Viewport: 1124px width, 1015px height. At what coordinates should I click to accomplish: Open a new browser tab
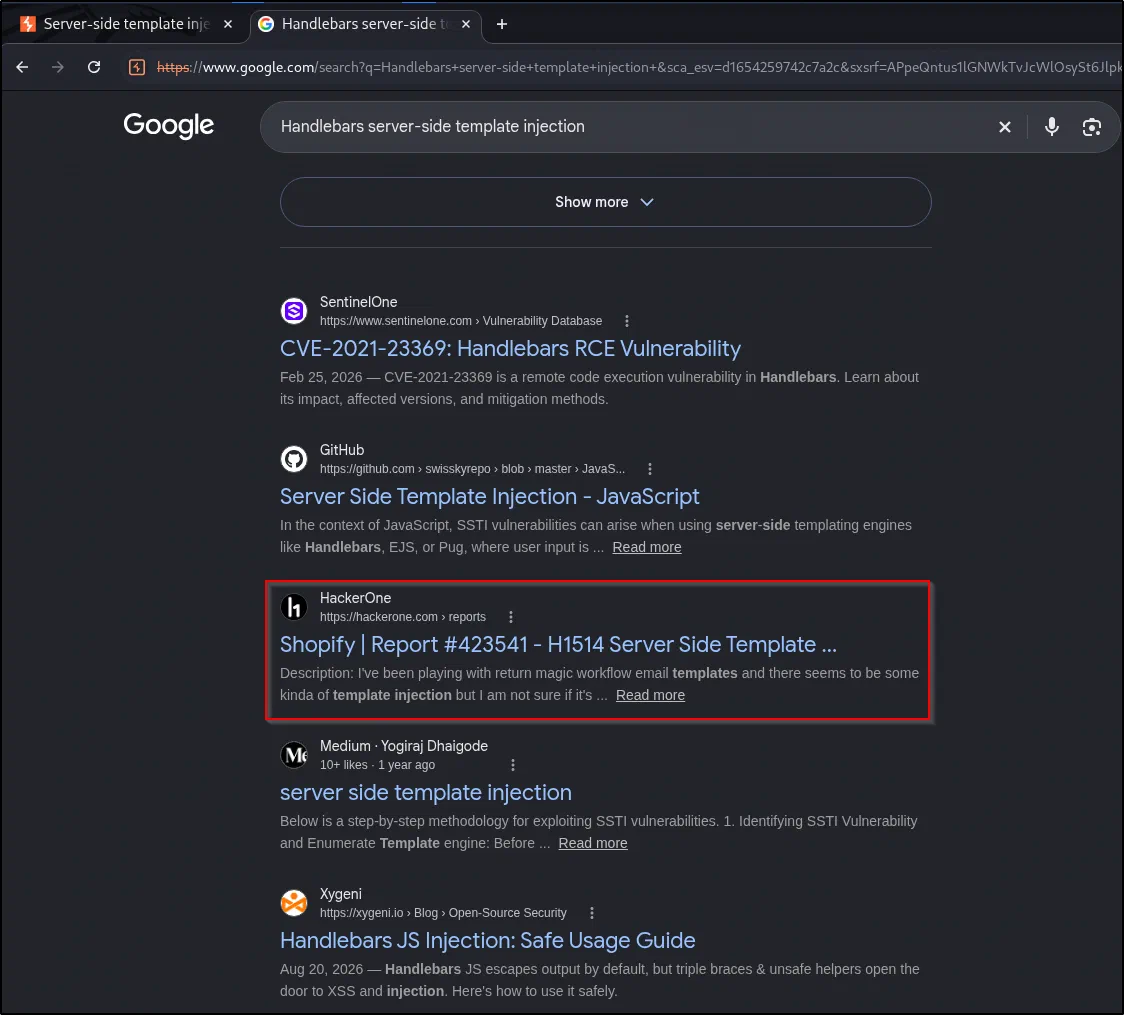502,24
